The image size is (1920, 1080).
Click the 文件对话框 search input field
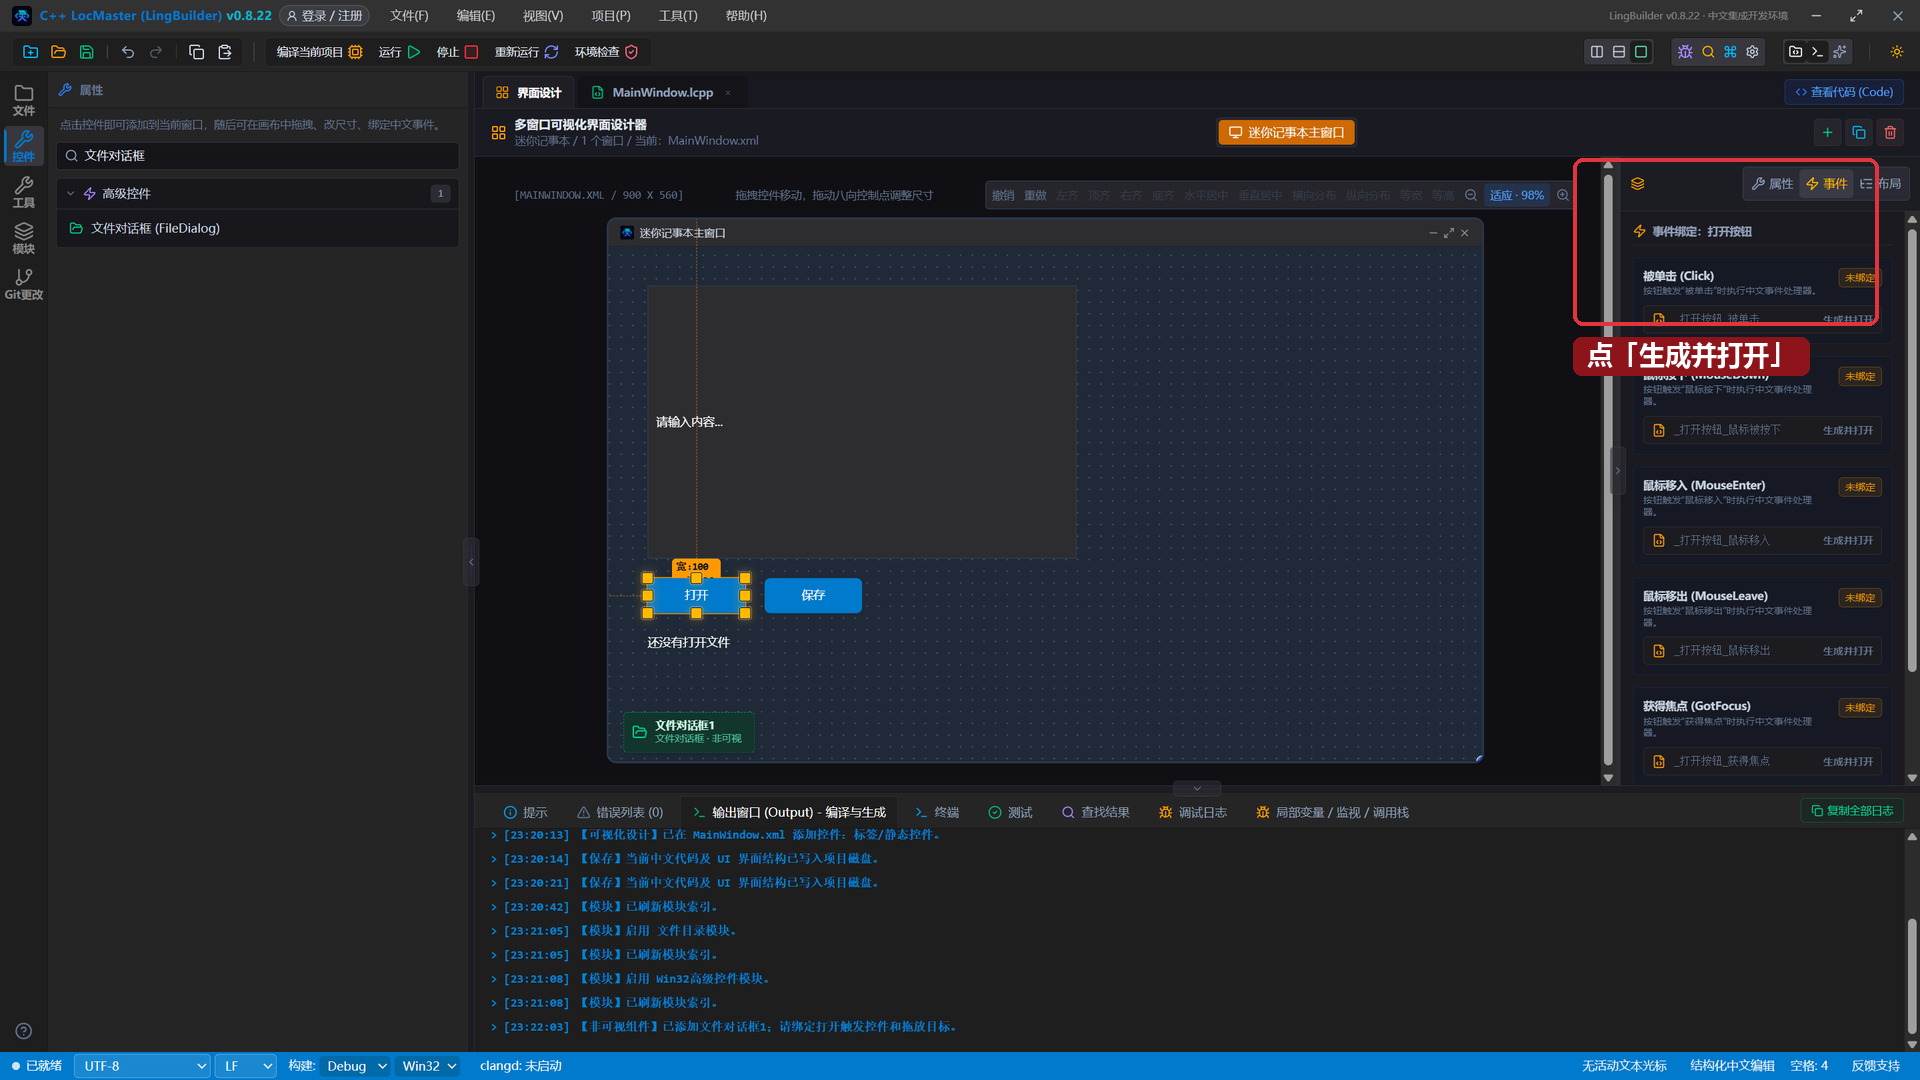click(257, 156)
